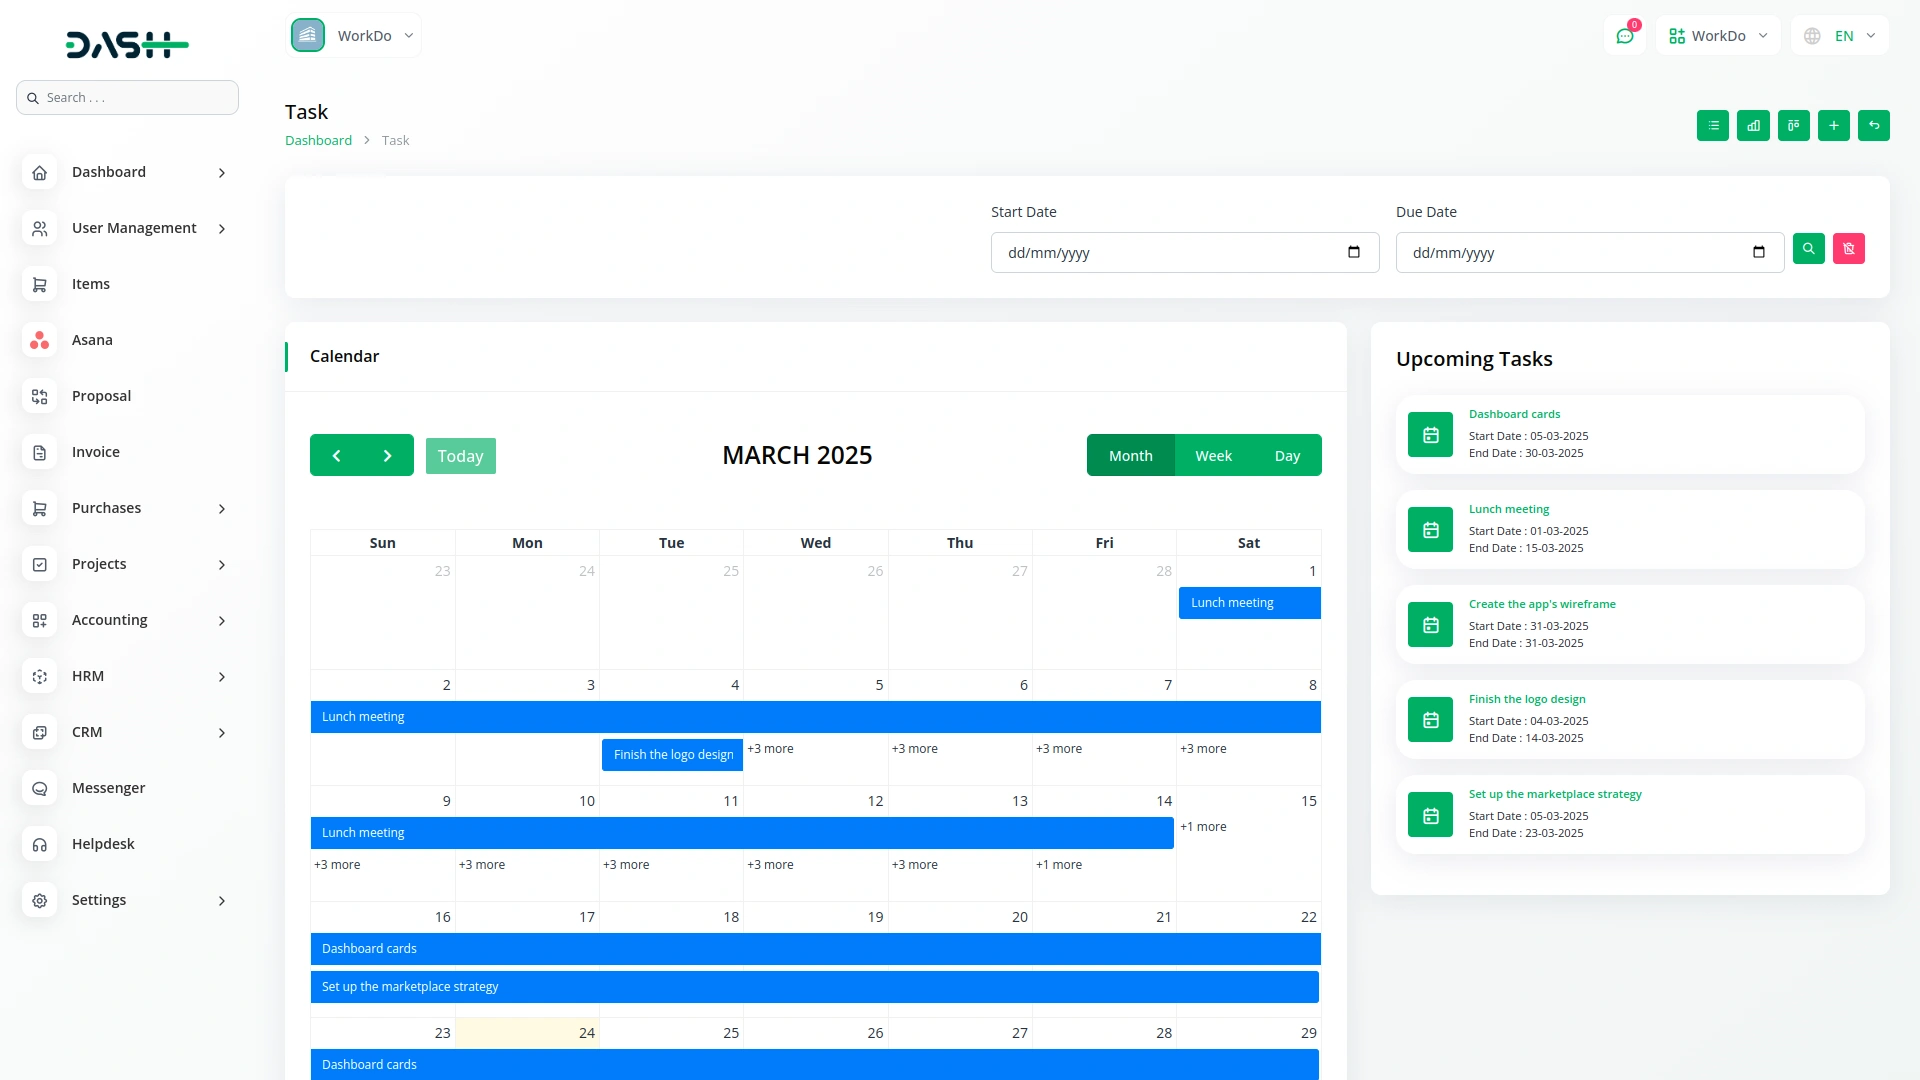This screenshot has height=1080, width=1920.
Task: Go to next month arrow
Action: [x=388, y=456]
